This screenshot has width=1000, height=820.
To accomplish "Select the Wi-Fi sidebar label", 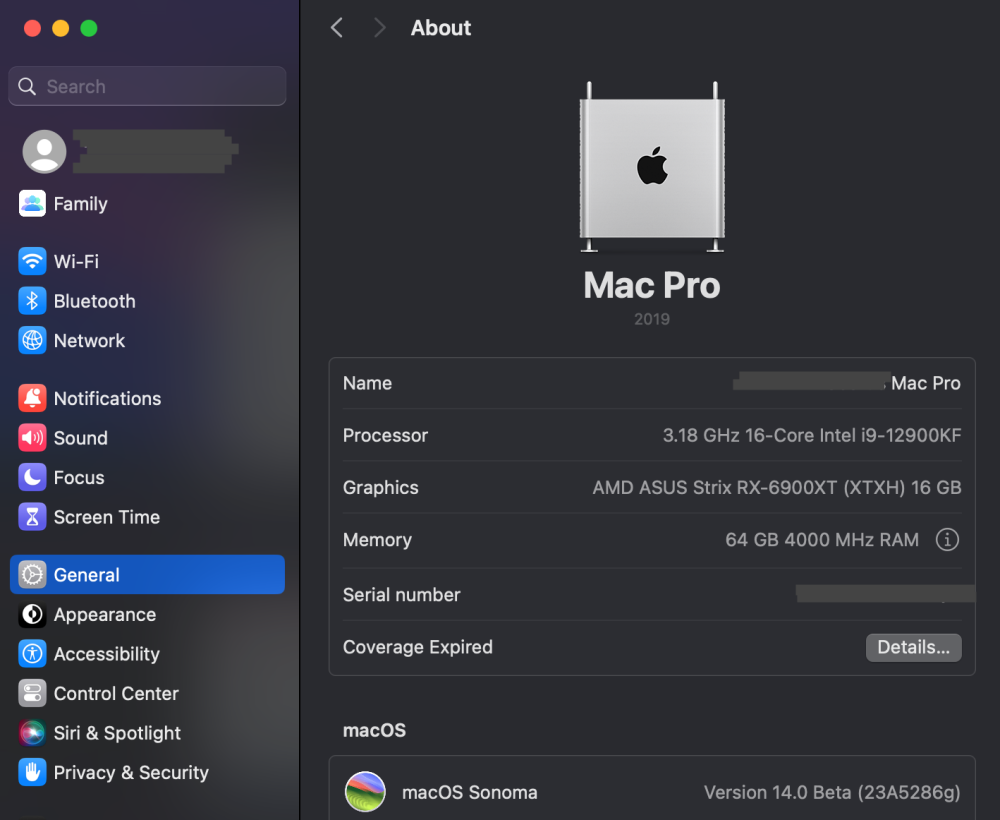I will click(x=76, y=261).
